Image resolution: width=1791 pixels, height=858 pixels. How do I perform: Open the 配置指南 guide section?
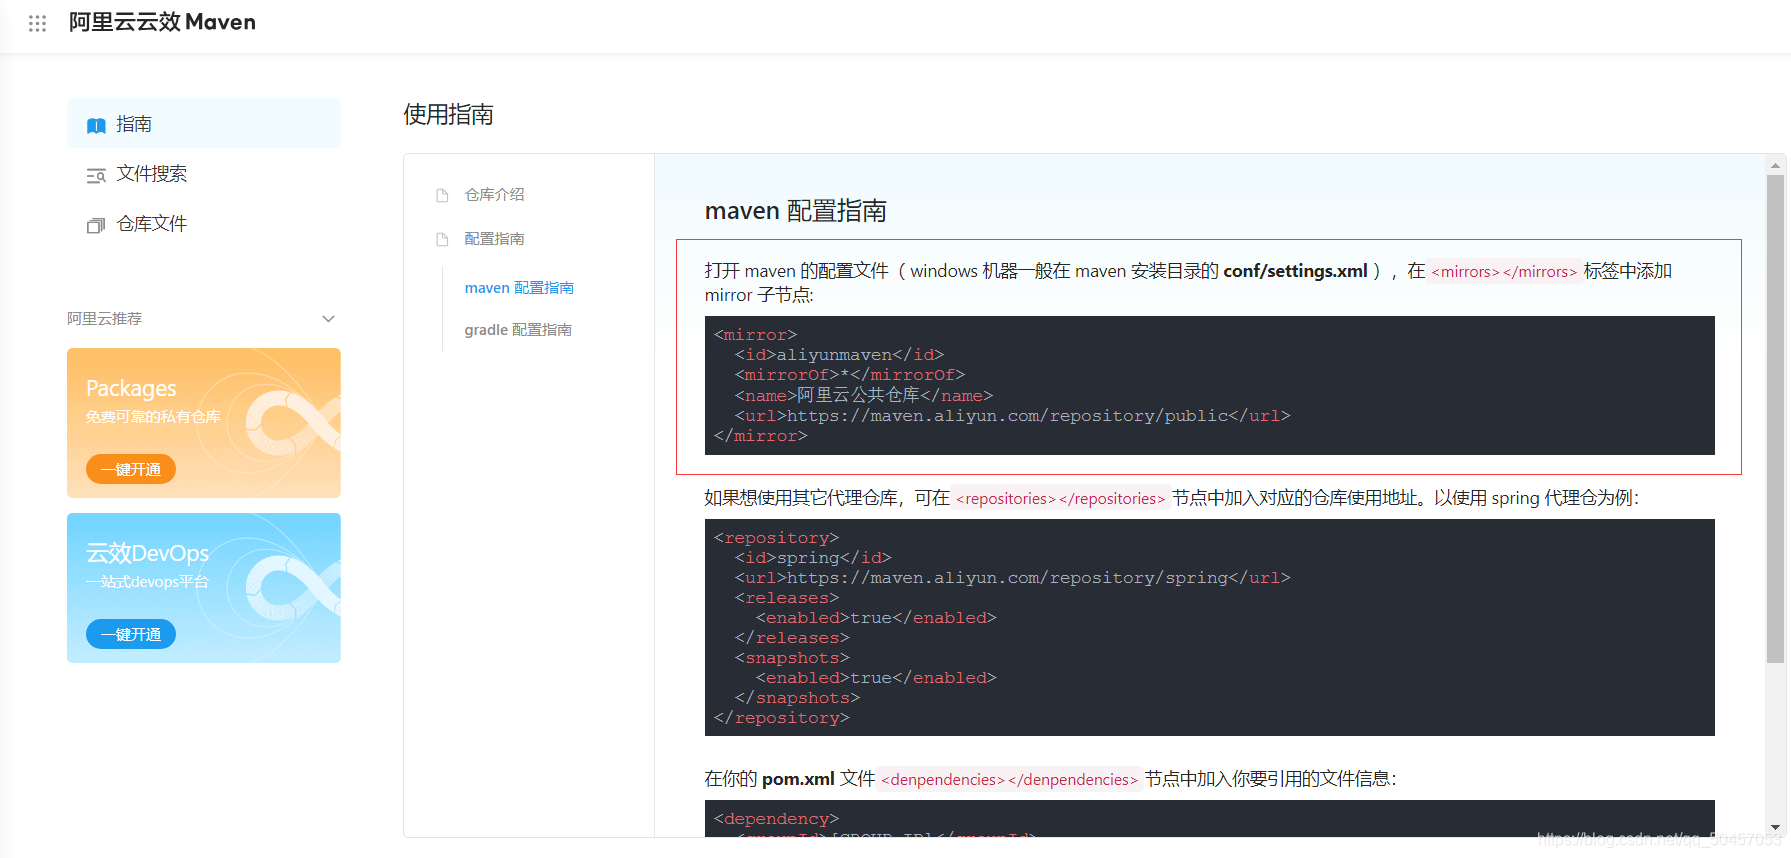[x=494, y=239]
